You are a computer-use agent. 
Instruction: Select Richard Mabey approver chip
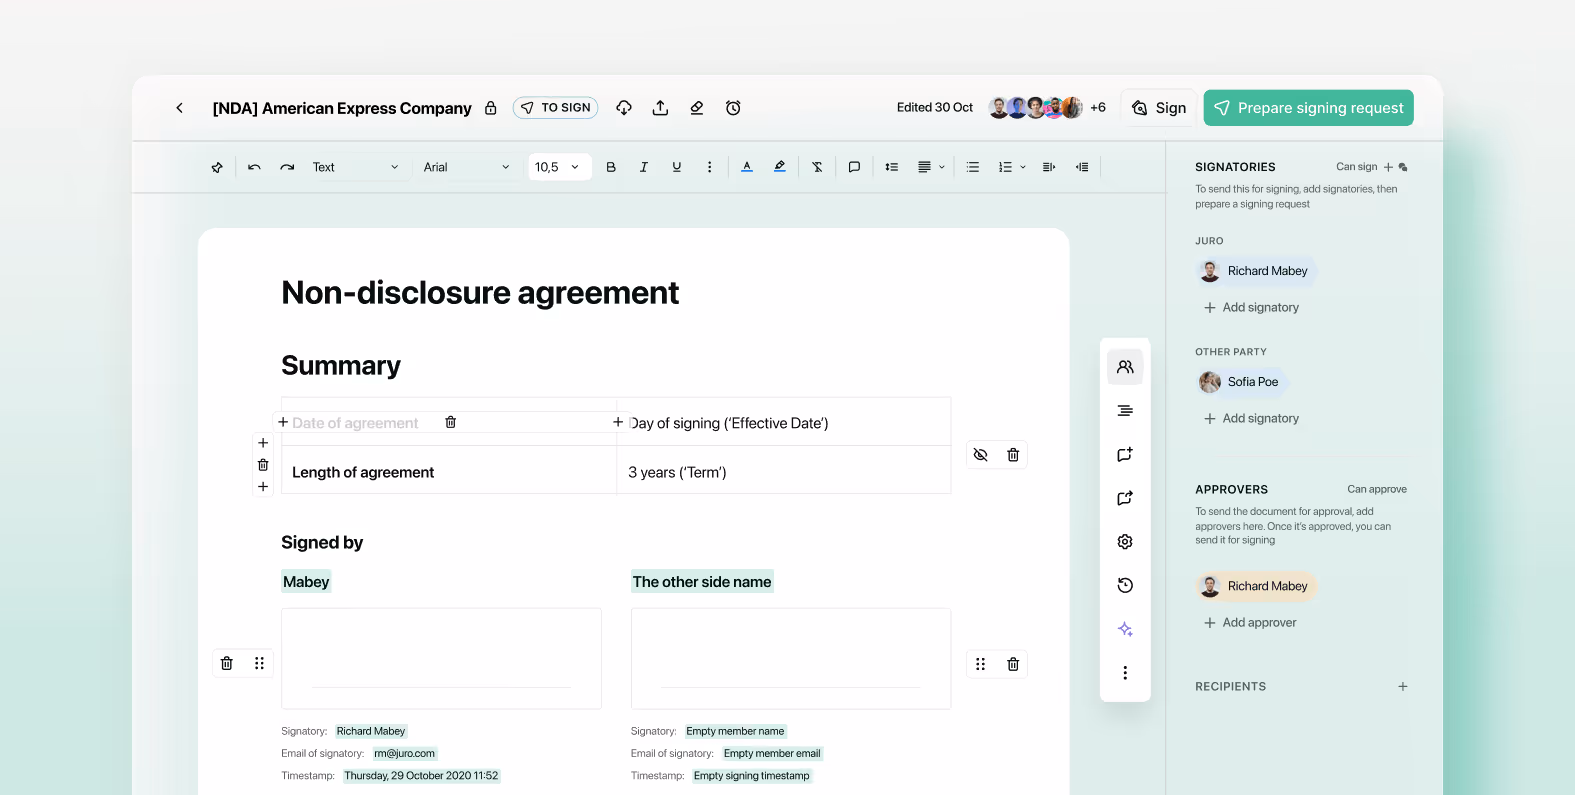pos(1256,586)
